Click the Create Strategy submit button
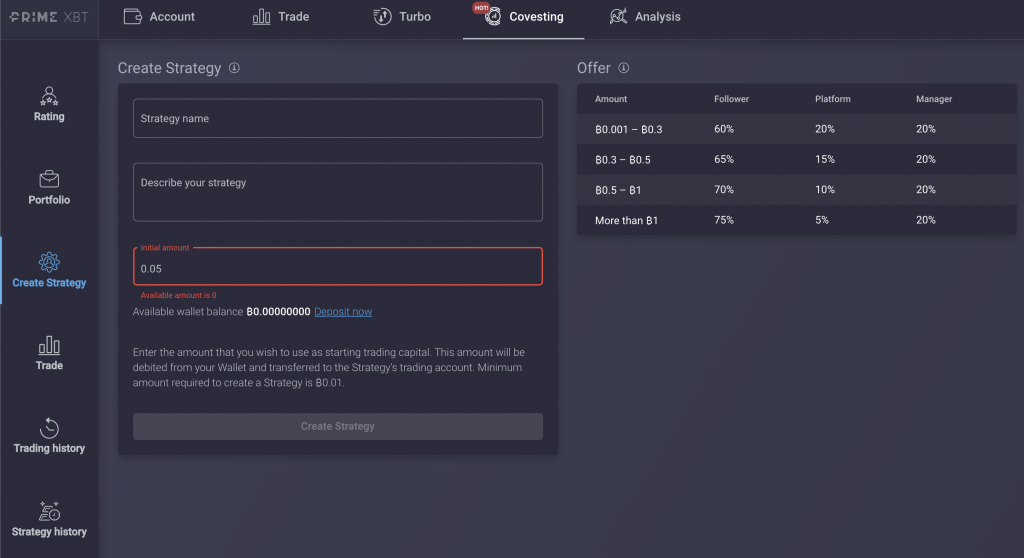The image size is (1024, 558). 338,426
